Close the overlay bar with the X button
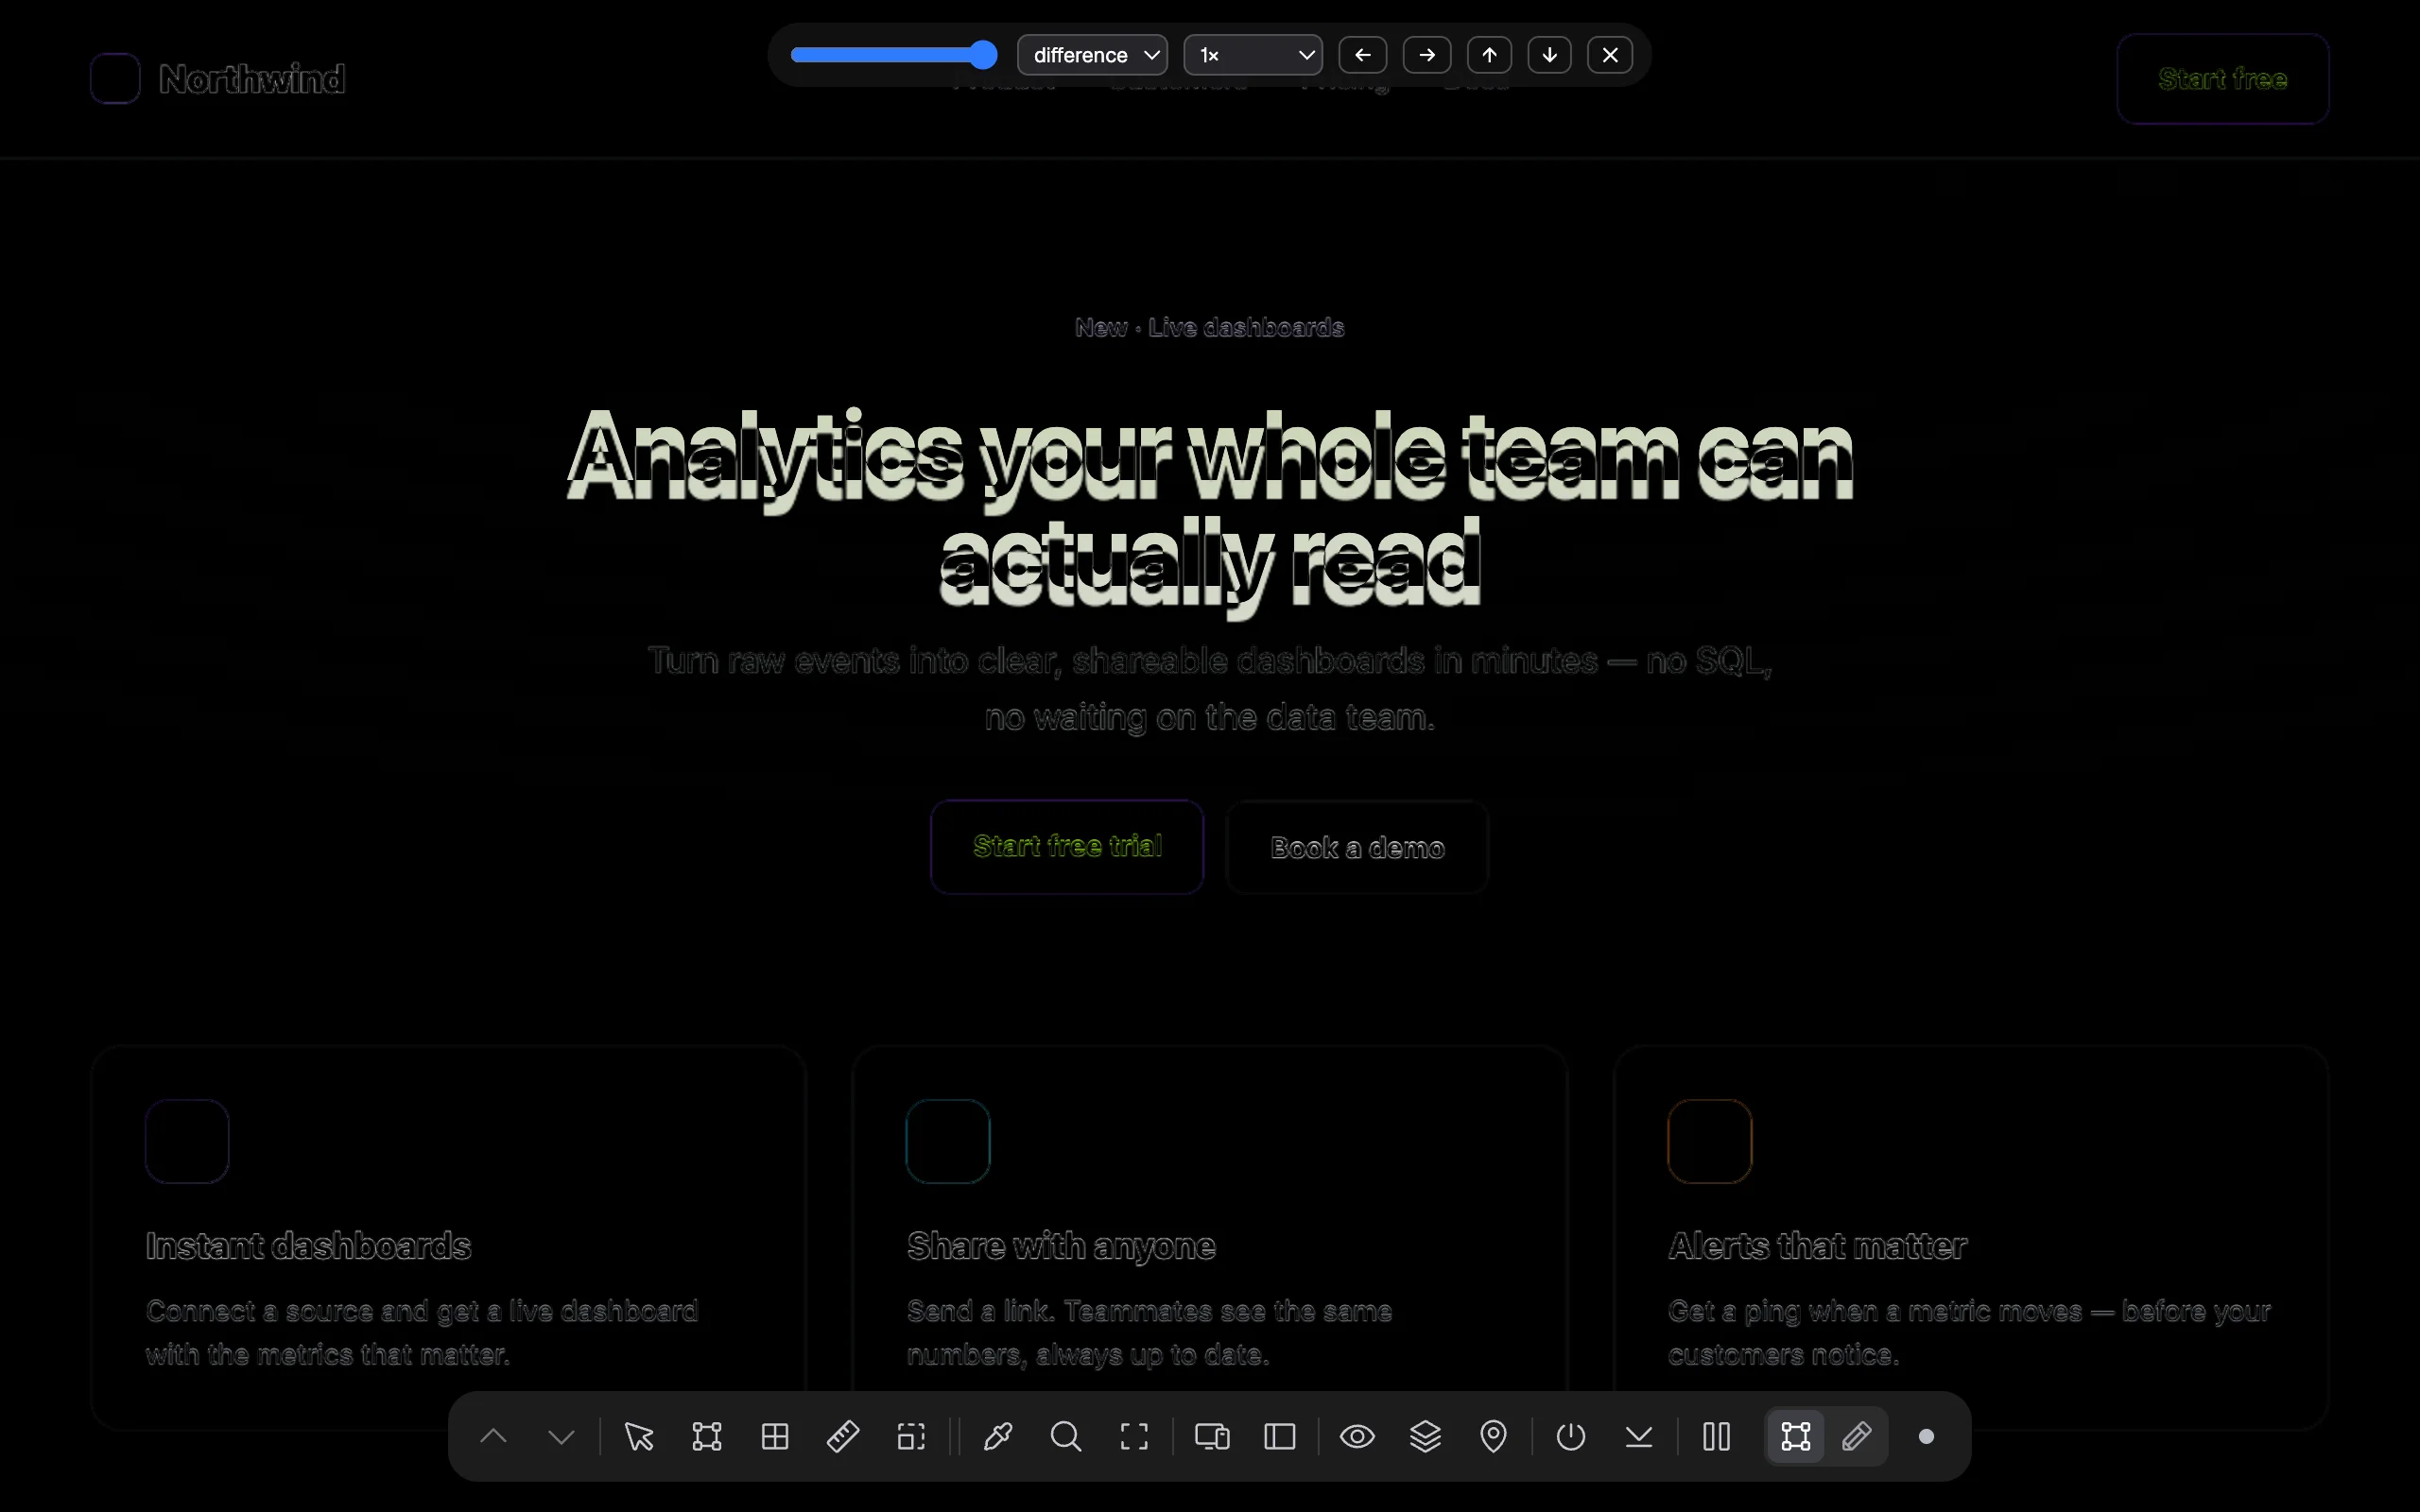This screenshot has width=2420, height=1512. click(x=1610, y=55)
